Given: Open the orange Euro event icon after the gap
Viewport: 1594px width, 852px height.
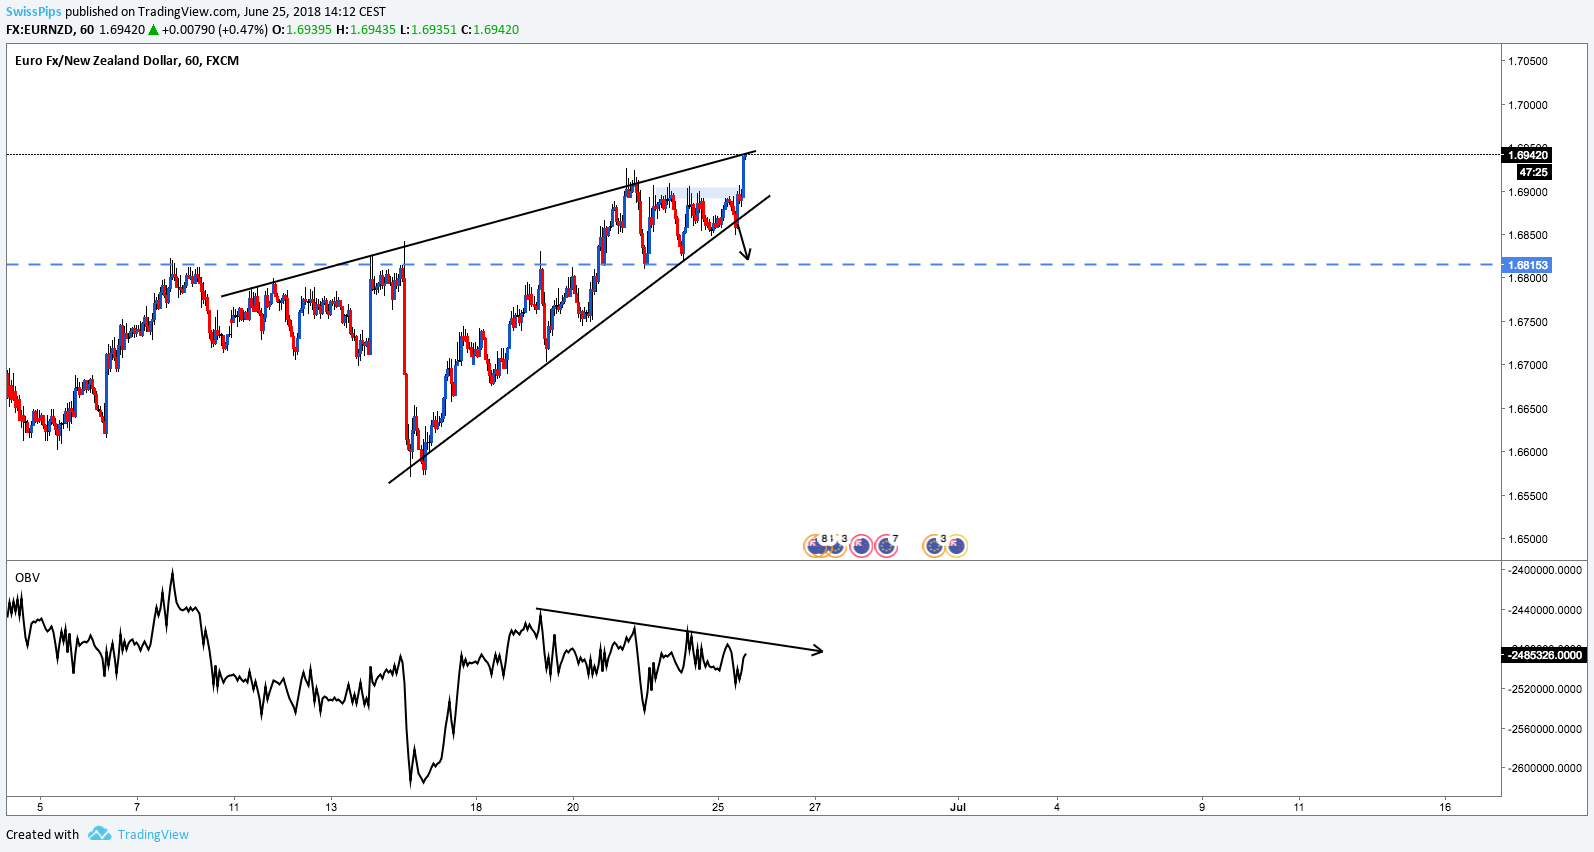Looking at the screenshot, I should pyautogui.click(x=934, y=546).
